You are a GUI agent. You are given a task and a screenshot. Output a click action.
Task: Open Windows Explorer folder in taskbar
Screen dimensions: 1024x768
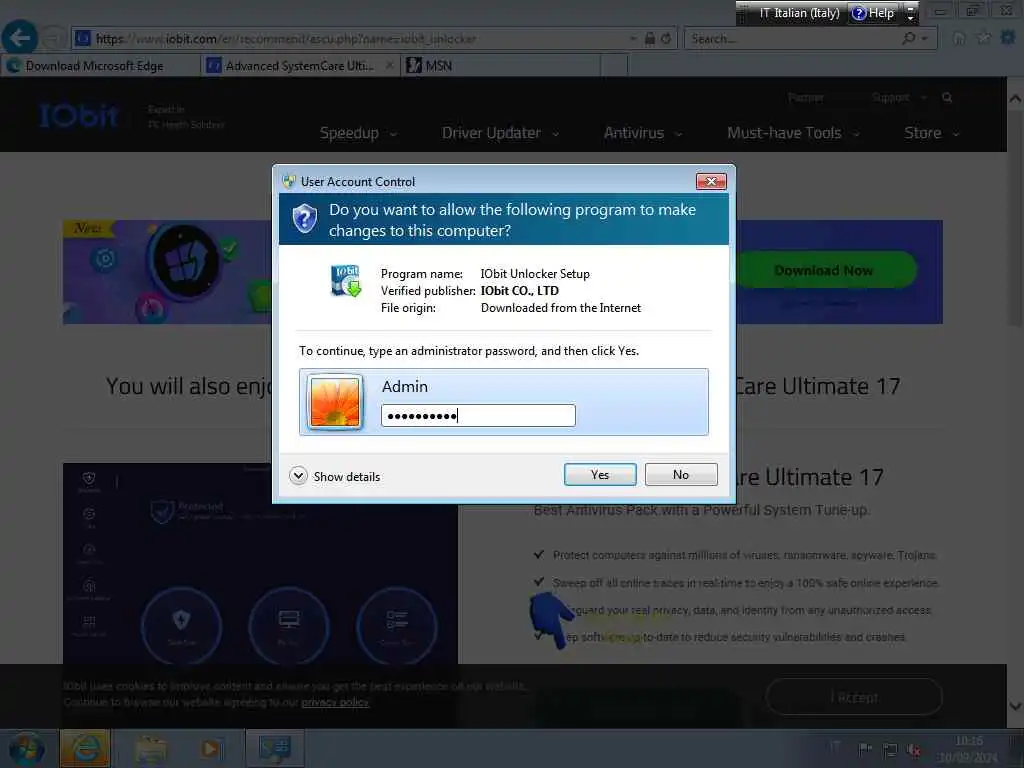[x=150, y=749]
